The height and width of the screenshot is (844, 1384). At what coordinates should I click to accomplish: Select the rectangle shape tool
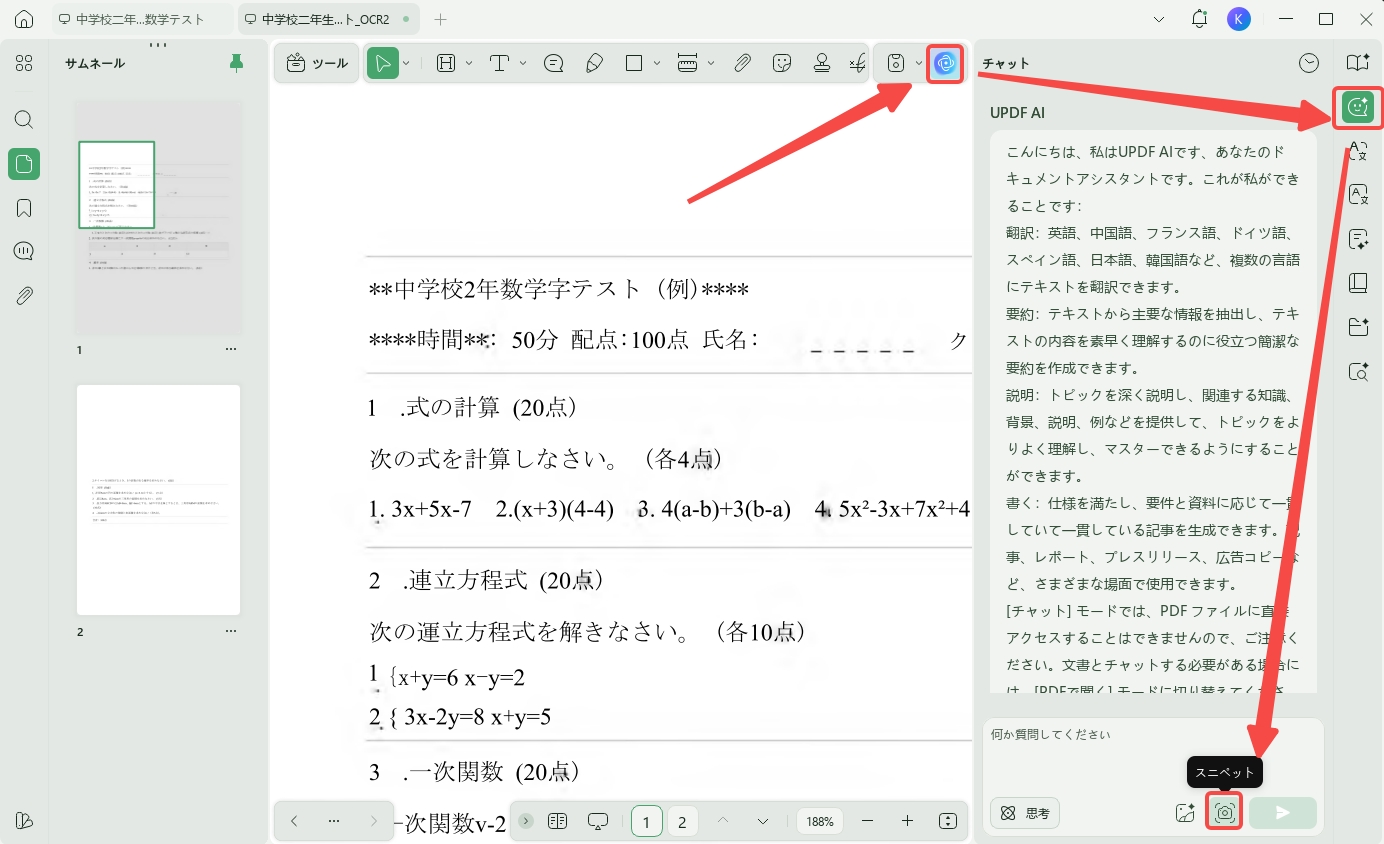click(634, 63)
